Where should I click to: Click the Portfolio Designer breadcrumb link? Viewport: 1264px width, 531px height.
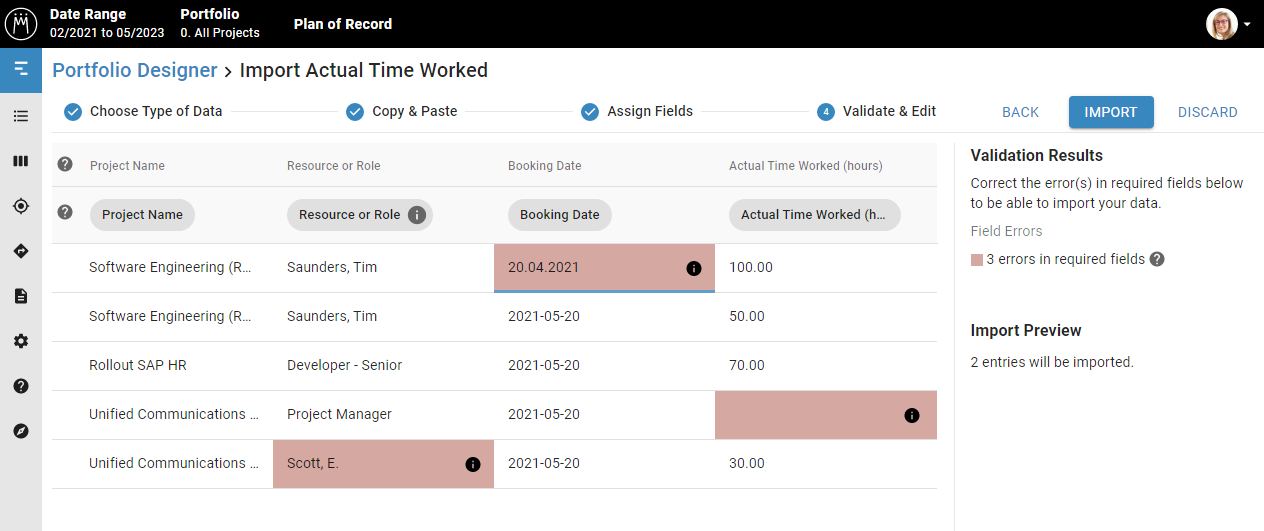pyautogui.click(x=135, y=70)
